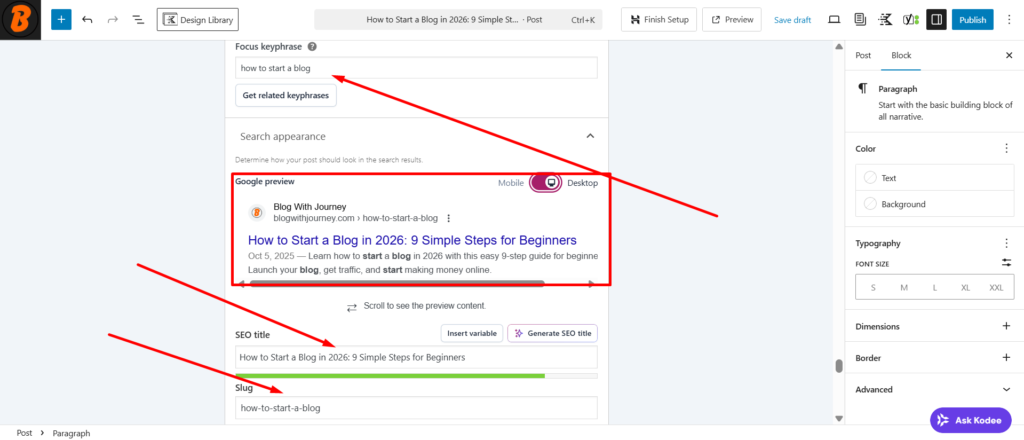
Task: Open the document overview list icon
Action: [138, 20]
